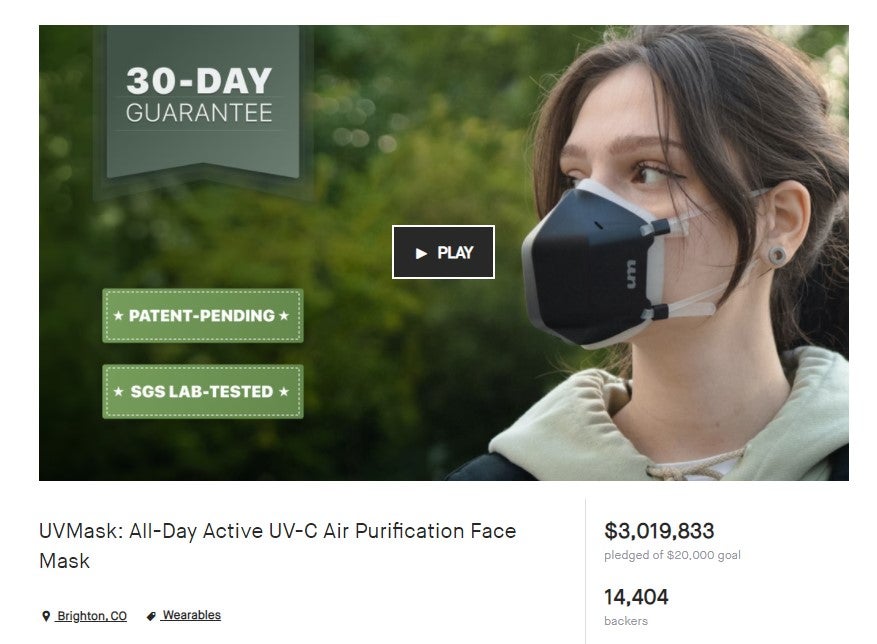
Task: Click the woman's earring in the video
Action: [x=777, y=256]
